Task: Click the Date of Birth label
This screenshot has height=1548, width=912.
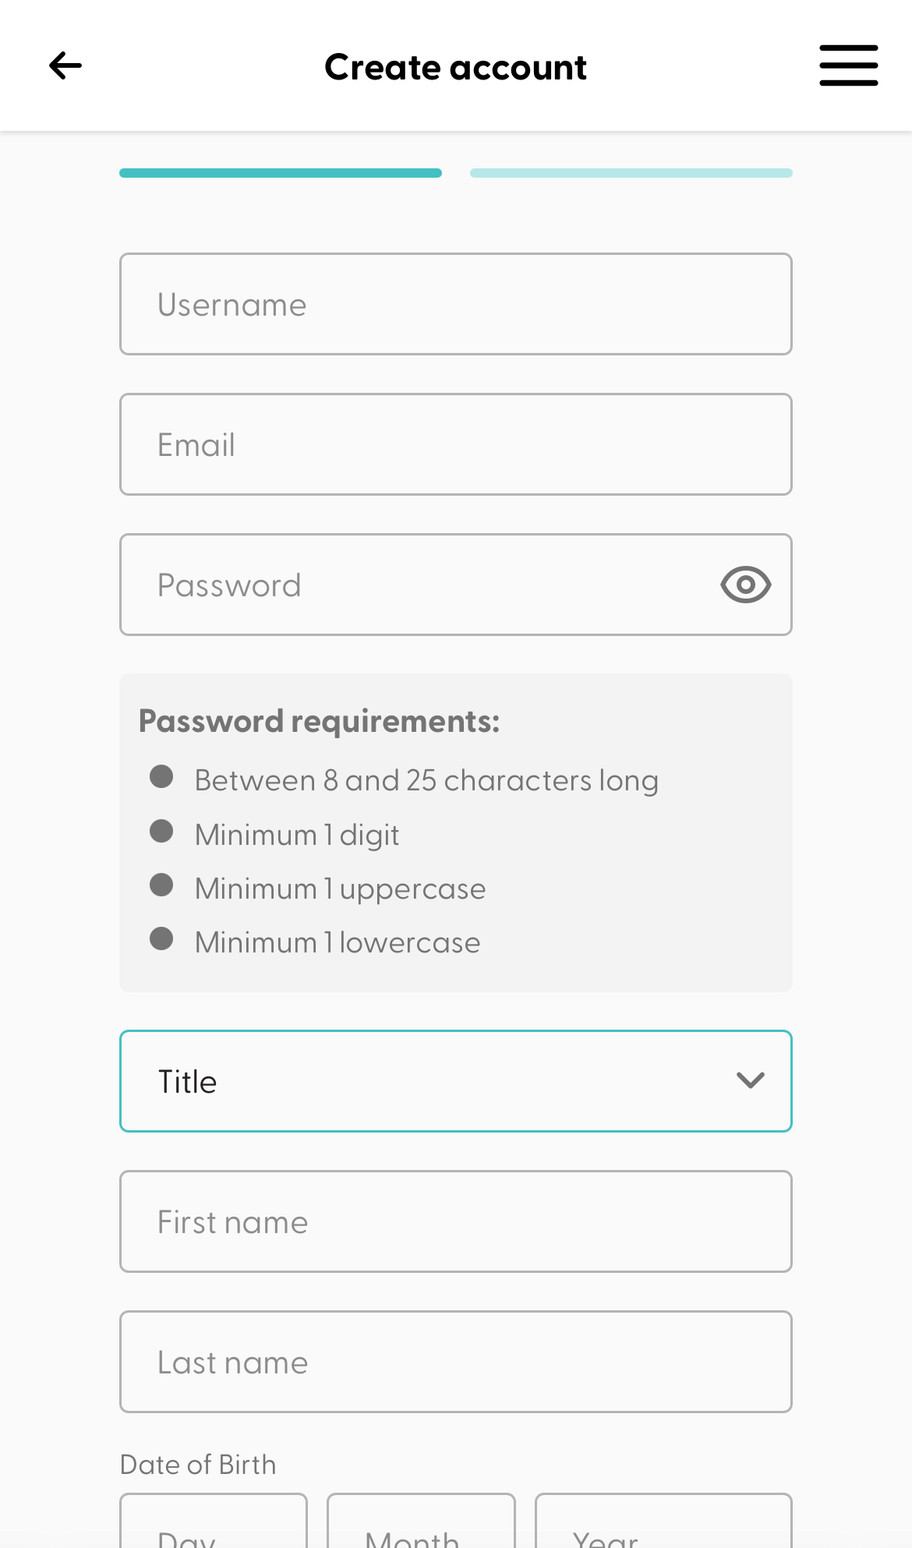Action: click(x=198, y=1464)
